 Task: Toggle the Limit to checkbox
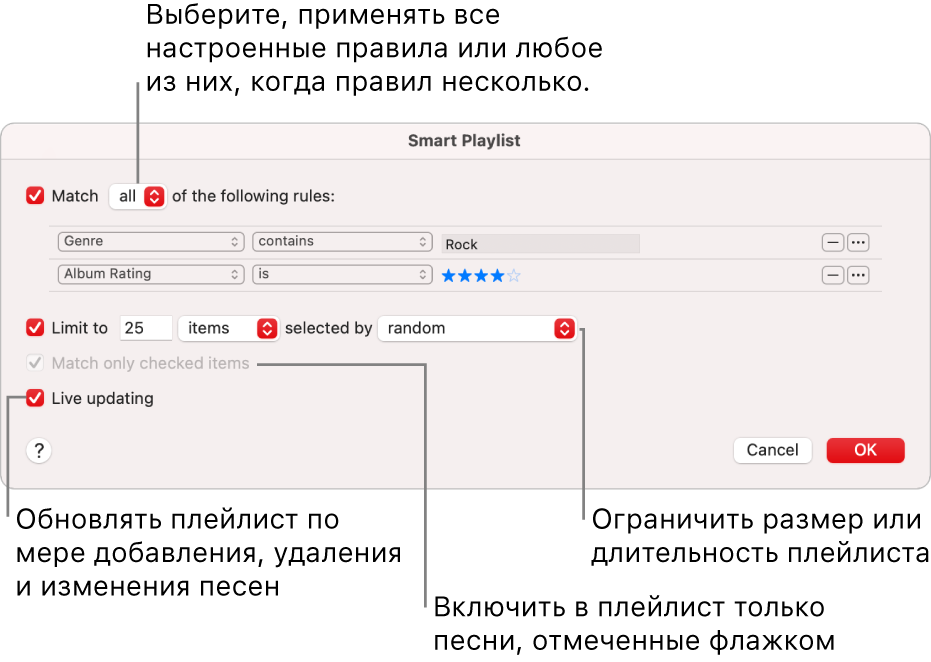35,328
